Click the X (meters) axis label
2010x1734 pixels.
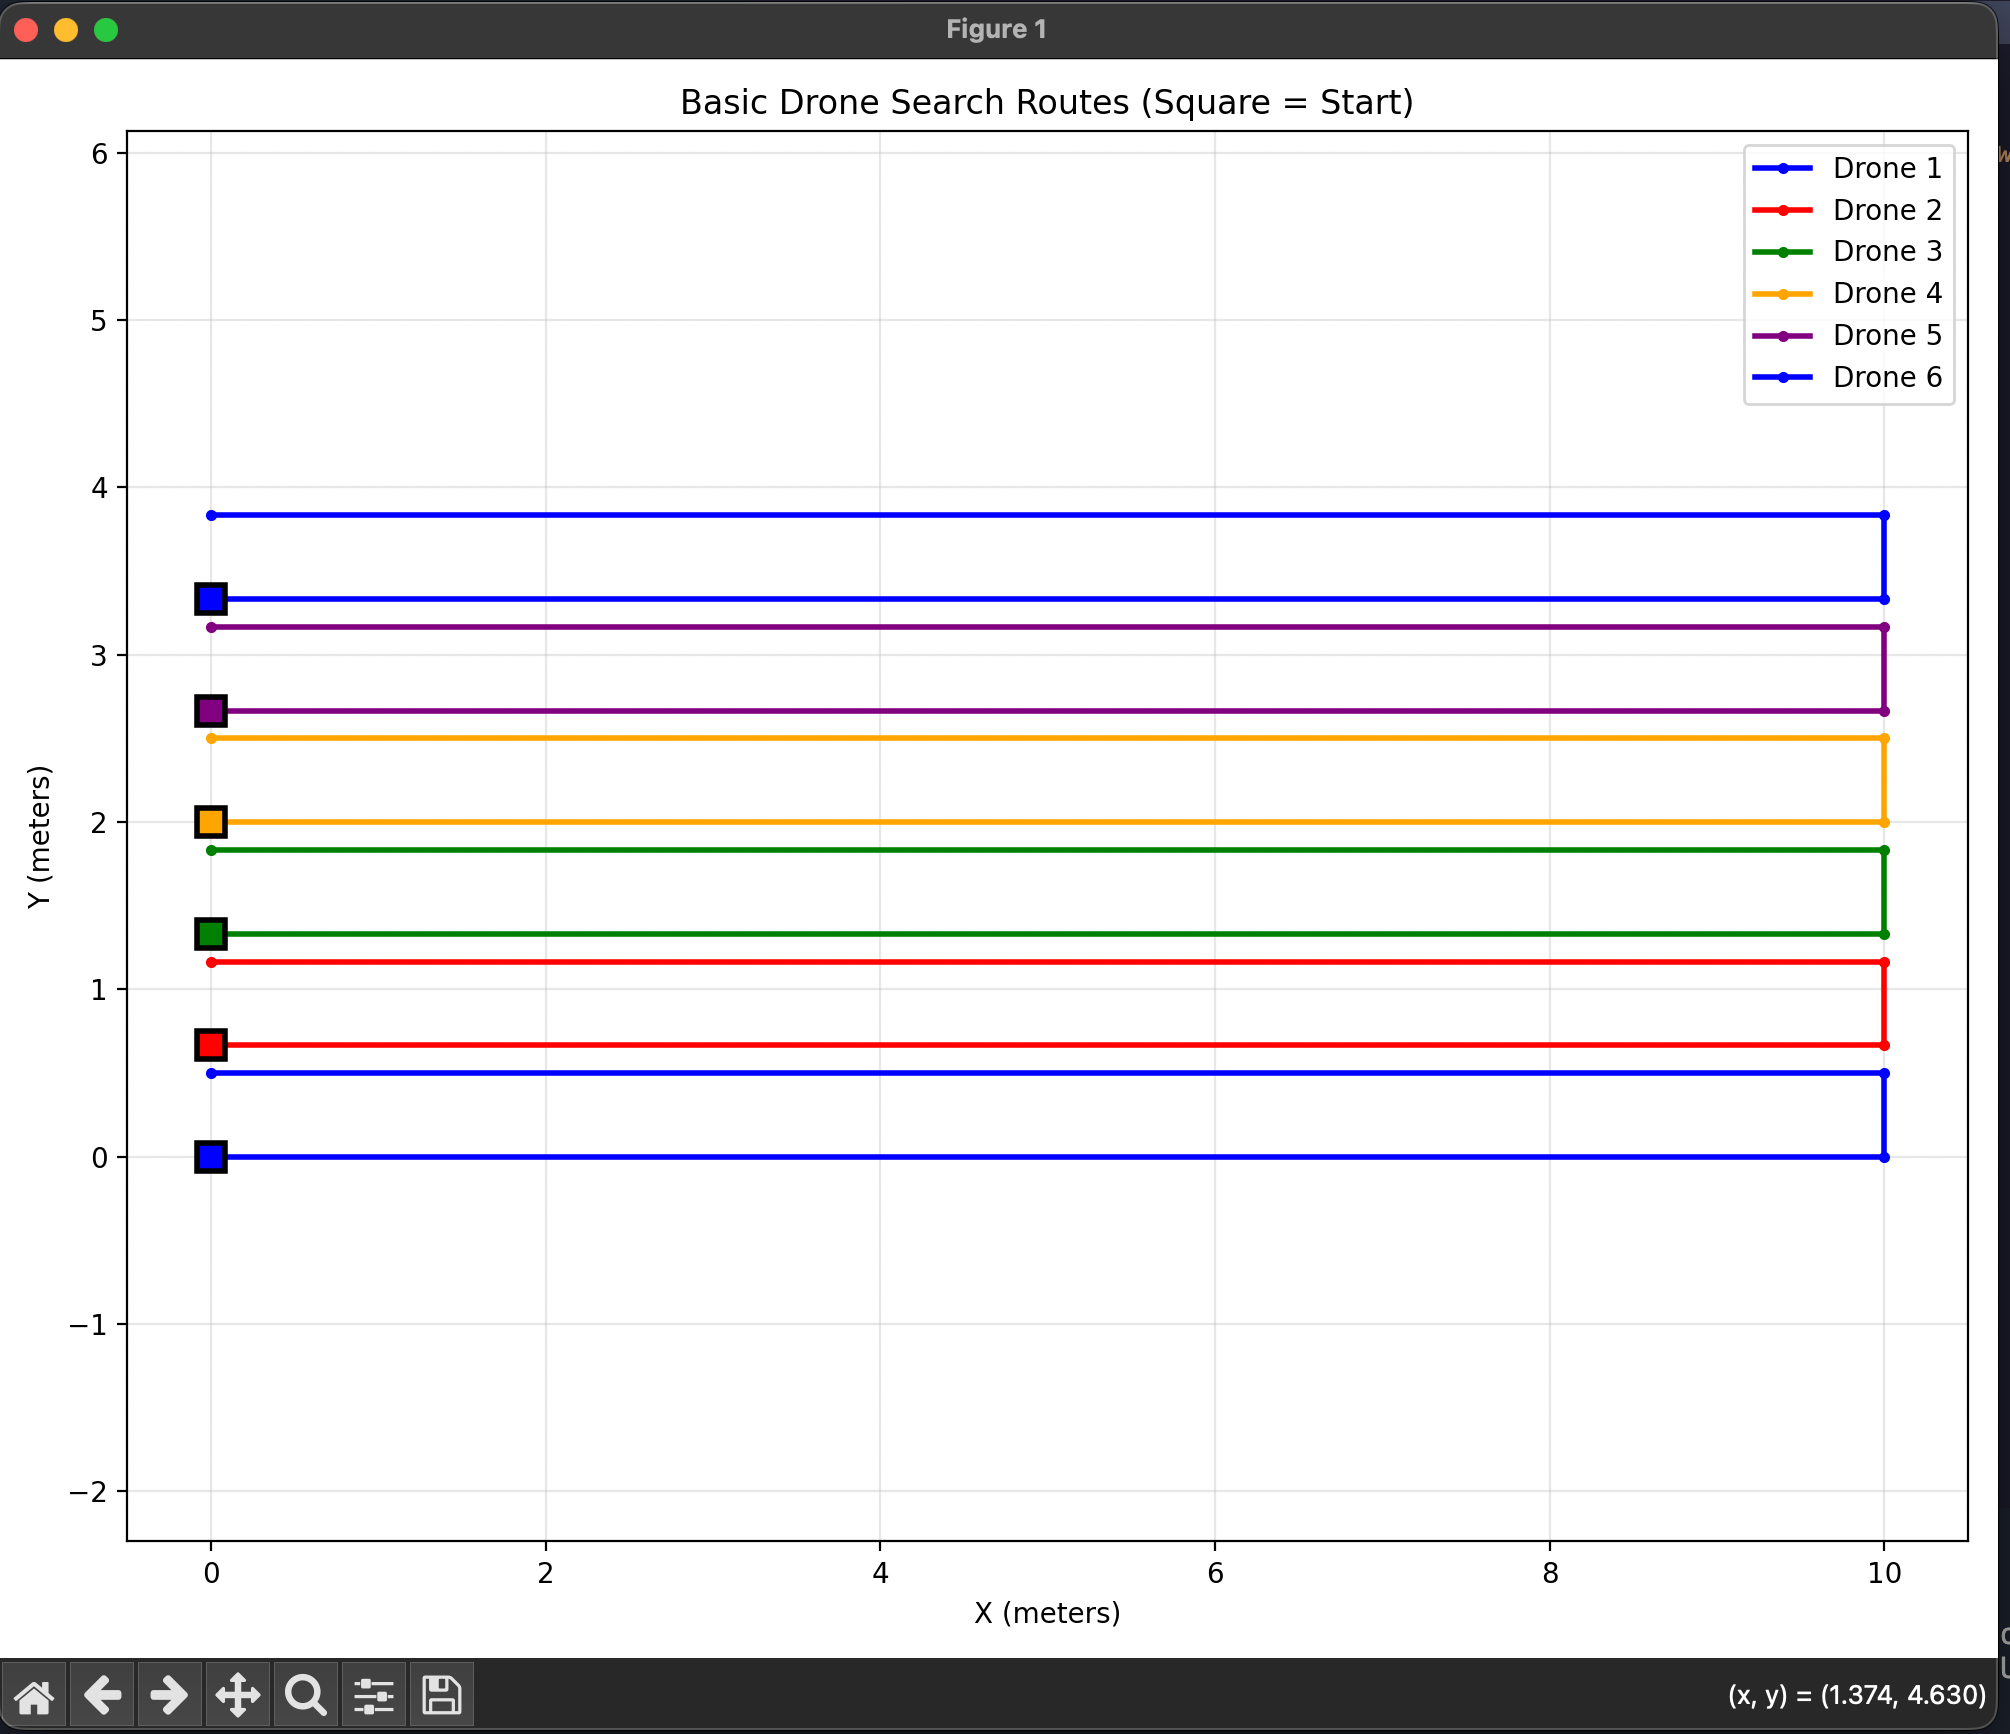[x=1046, y=1612]
